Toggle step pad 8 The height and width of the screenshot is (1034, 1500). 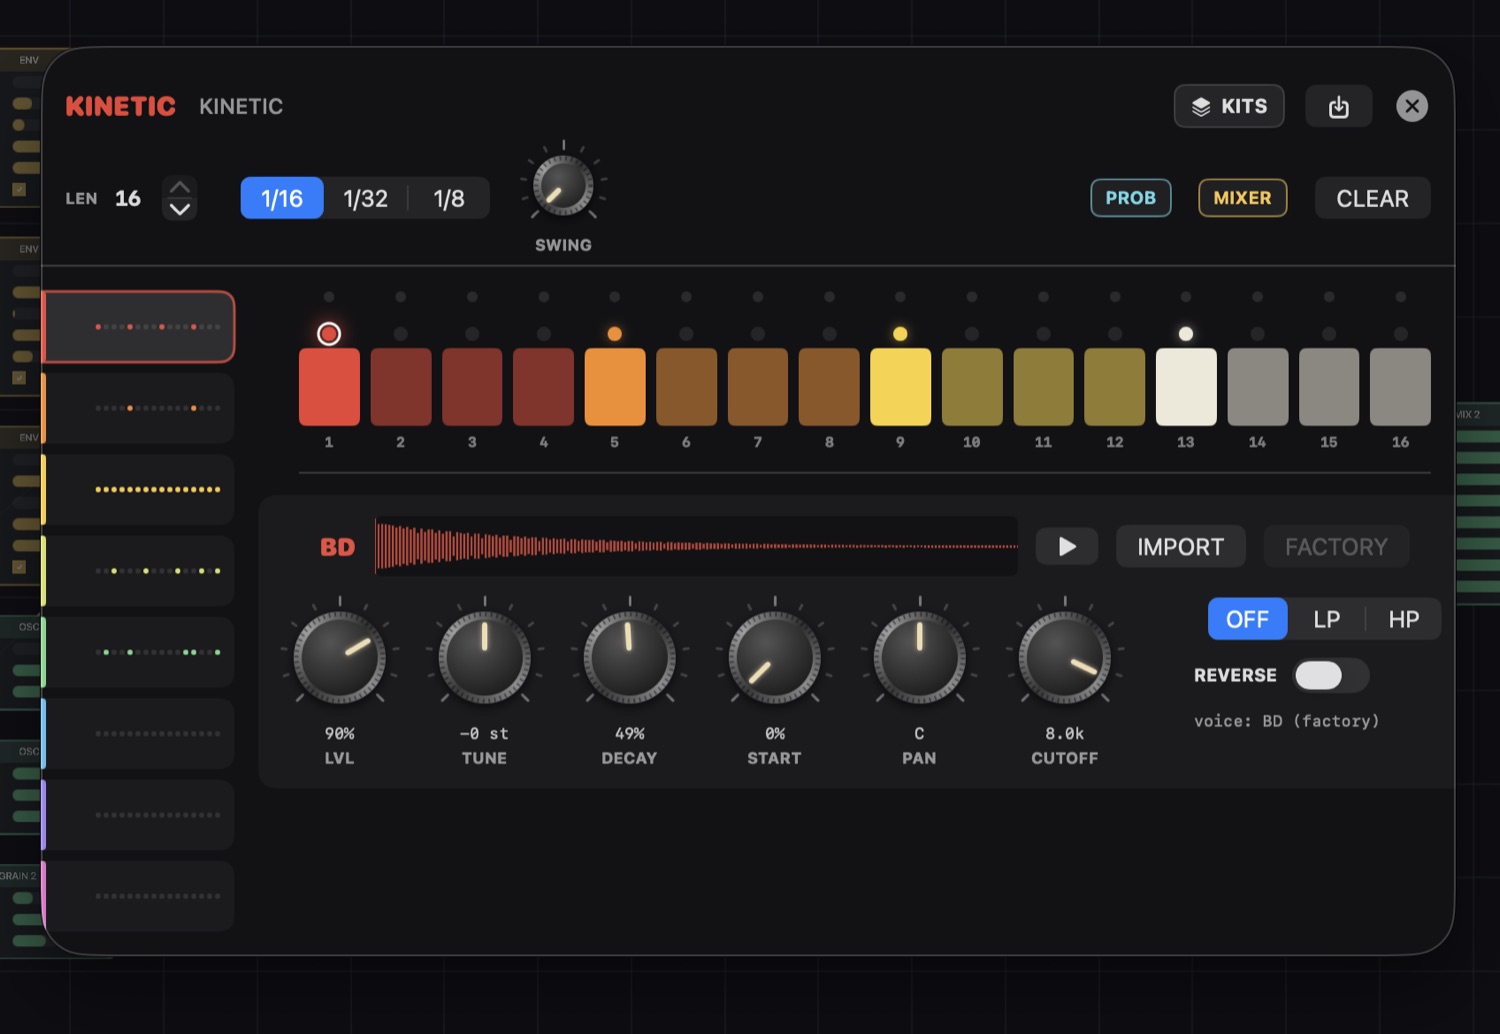pos(829,387)
